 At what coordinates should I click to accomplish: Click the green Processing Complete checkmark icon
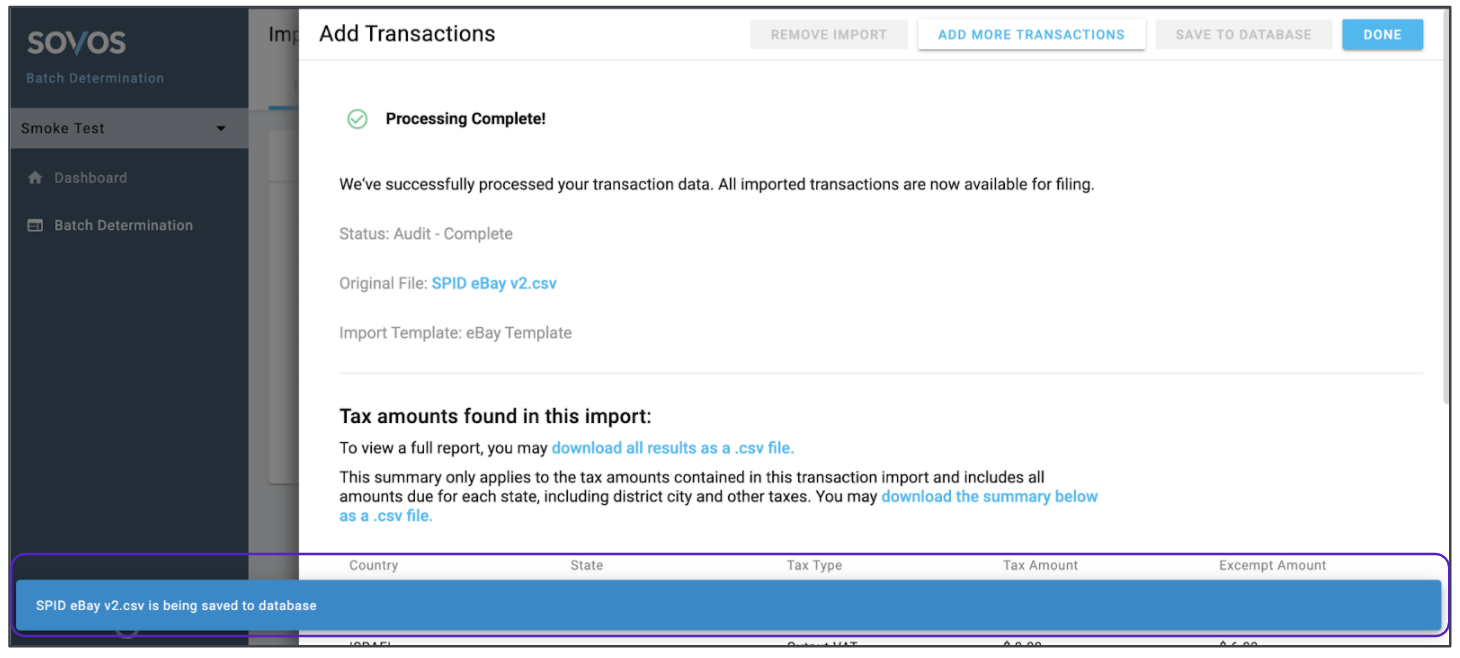click(357, 119)
